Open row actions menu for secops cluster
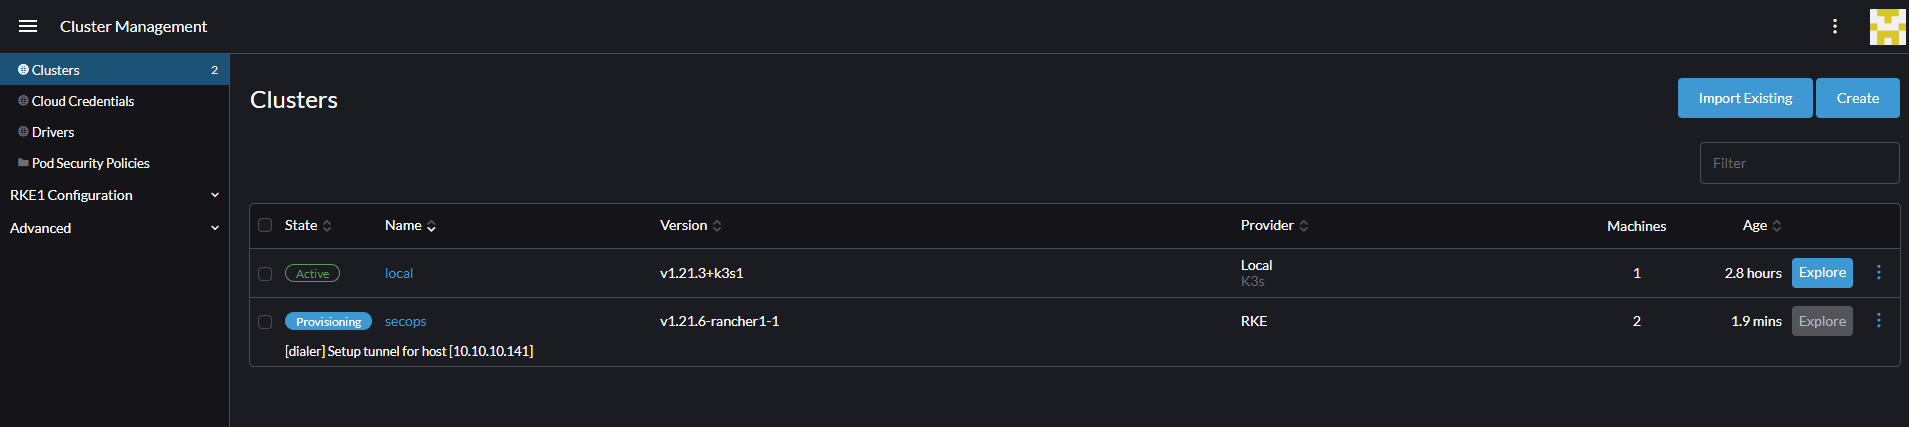Viewport: 1909px width, 427px height. [1879, 320]
